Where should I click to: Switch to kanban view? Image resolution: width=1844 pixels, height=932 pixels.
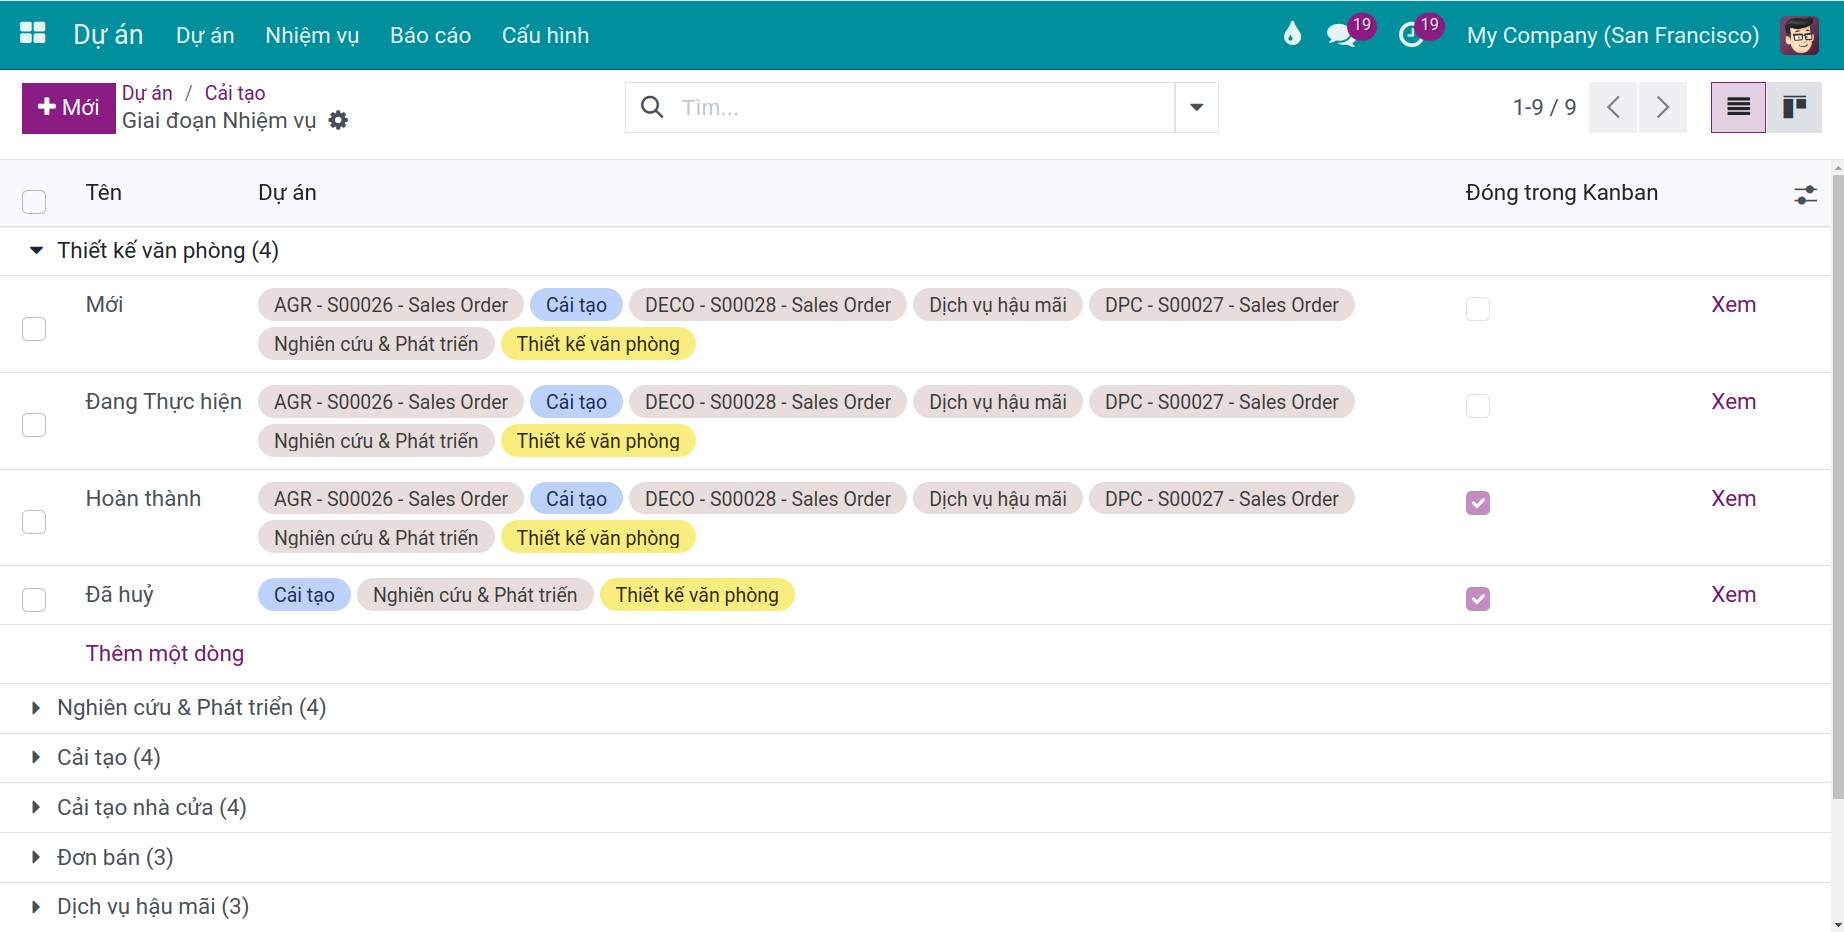coord(1794,107)
